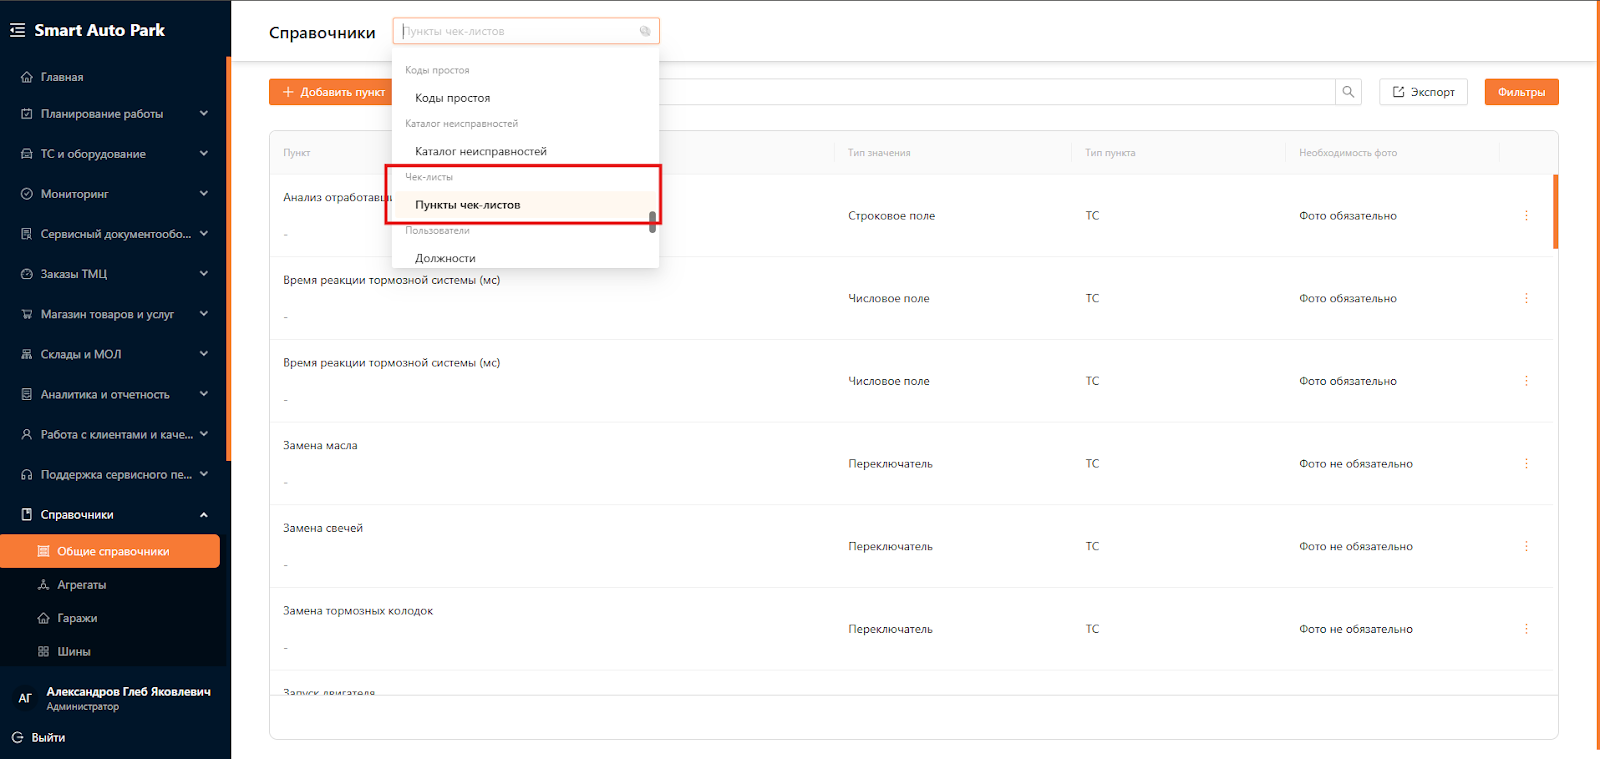Click the Агрегаты icon in sidebar

[43, 585]
